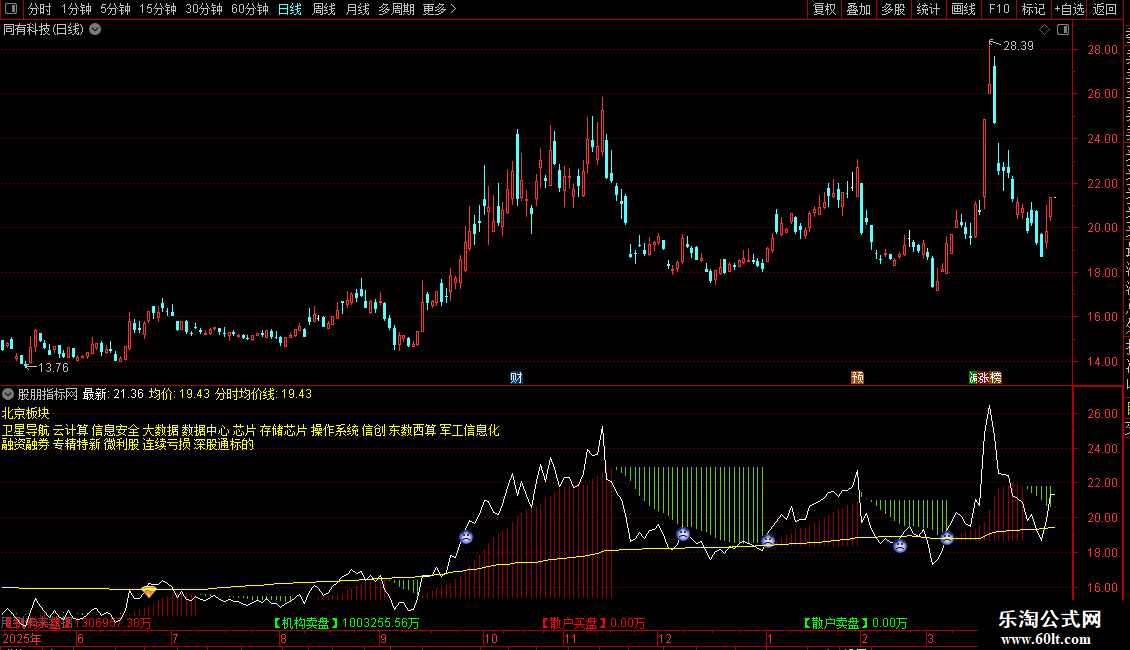Click the month 12 timeline marker

coord(664,638)
